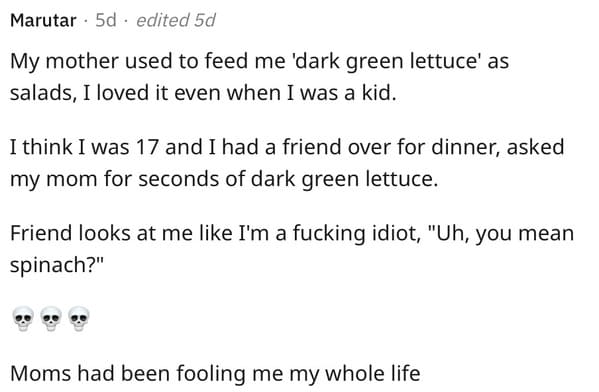Open the Marutar user profile
The width and height of the screenshot is (599, 392).
pos(43,20)
